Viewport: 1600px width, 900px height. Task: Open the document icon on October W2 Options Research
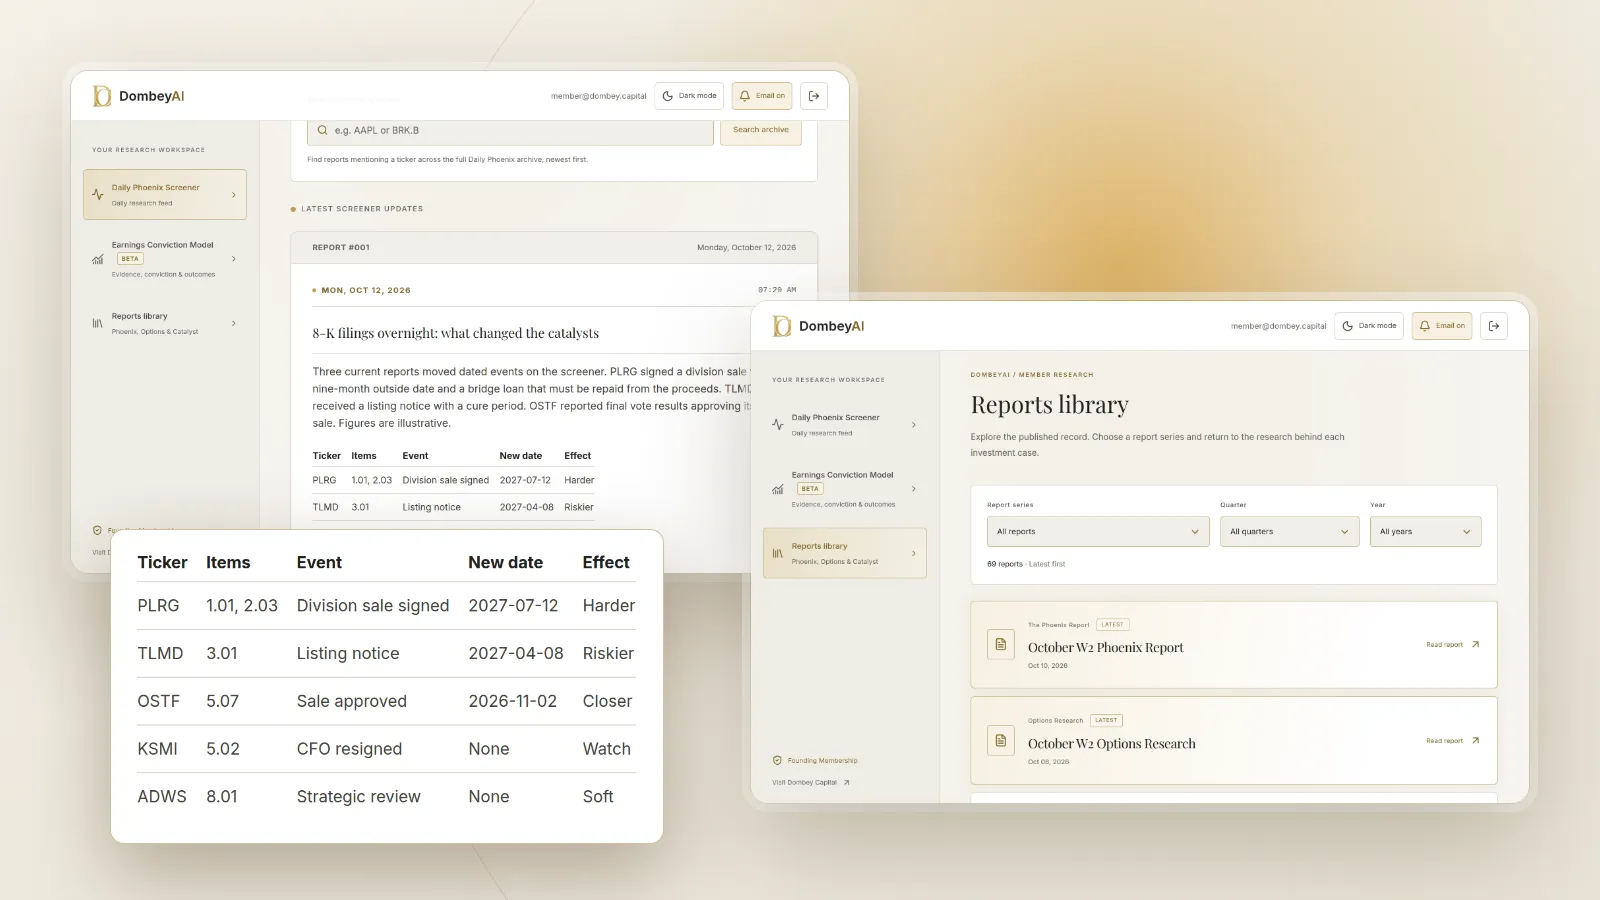[x=1000, y=741]
